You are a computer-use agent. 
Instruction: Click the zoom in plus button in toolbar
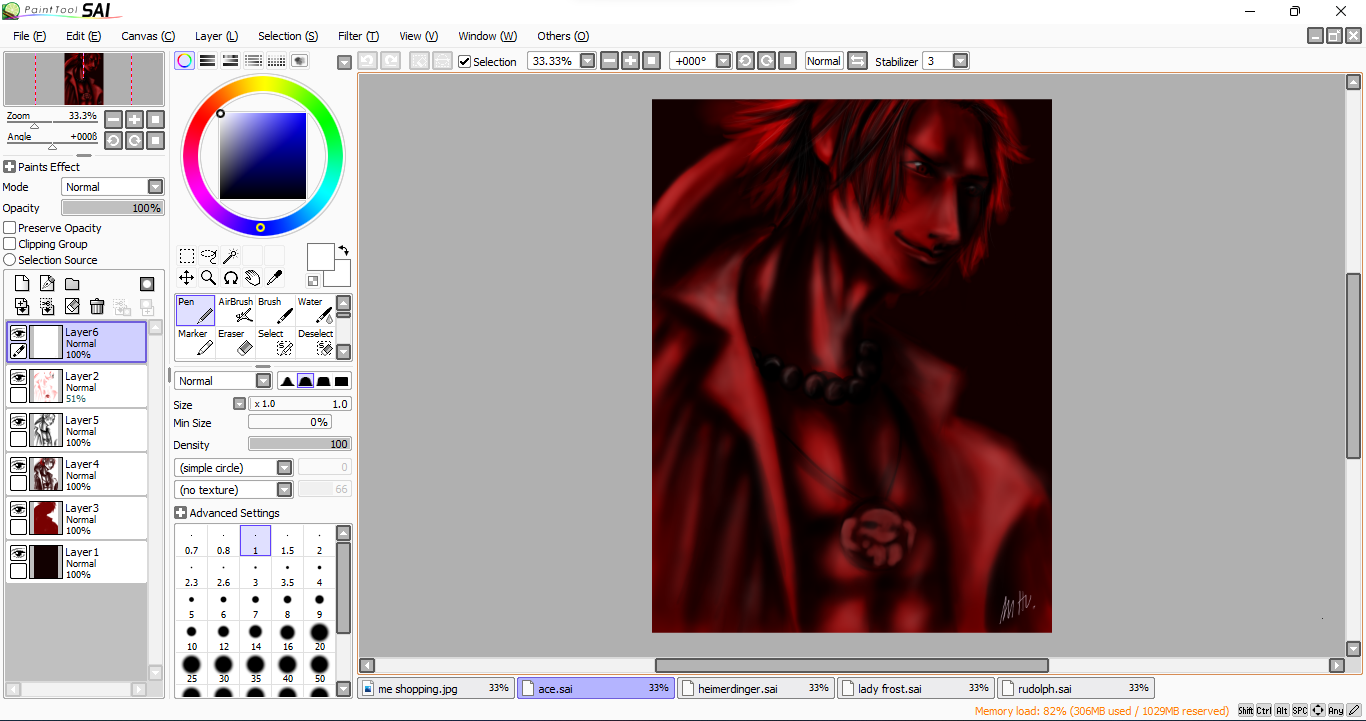point(630,61)
